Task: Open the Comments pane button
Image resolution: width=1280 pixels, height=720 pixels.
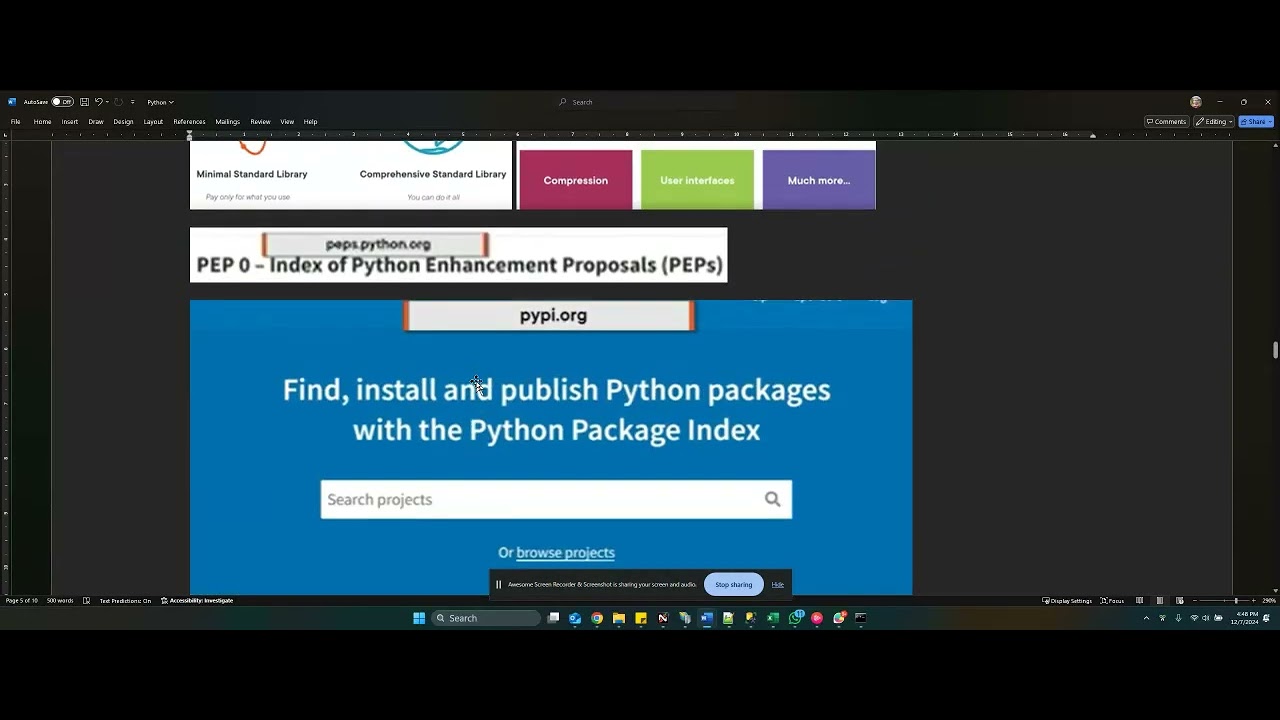Action: pyautogui.click(x=1166, y=122)
